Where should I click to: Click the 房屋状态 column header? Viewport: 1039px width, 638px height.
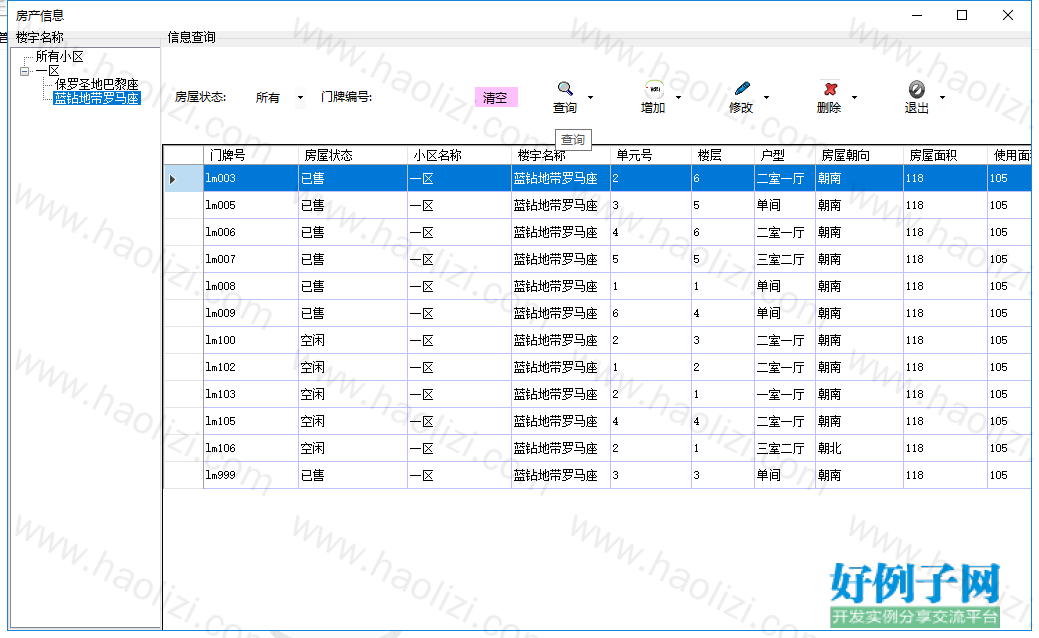pos(353,155)
